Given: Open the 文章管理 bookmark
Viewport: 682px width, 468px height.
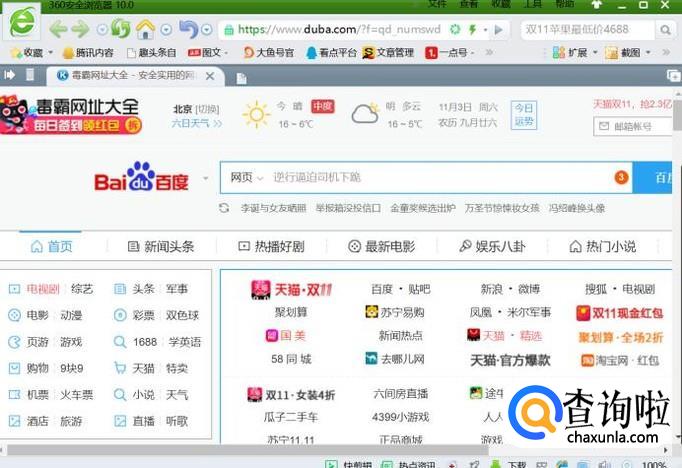Looking at the screenshot, I should [388, 53].
